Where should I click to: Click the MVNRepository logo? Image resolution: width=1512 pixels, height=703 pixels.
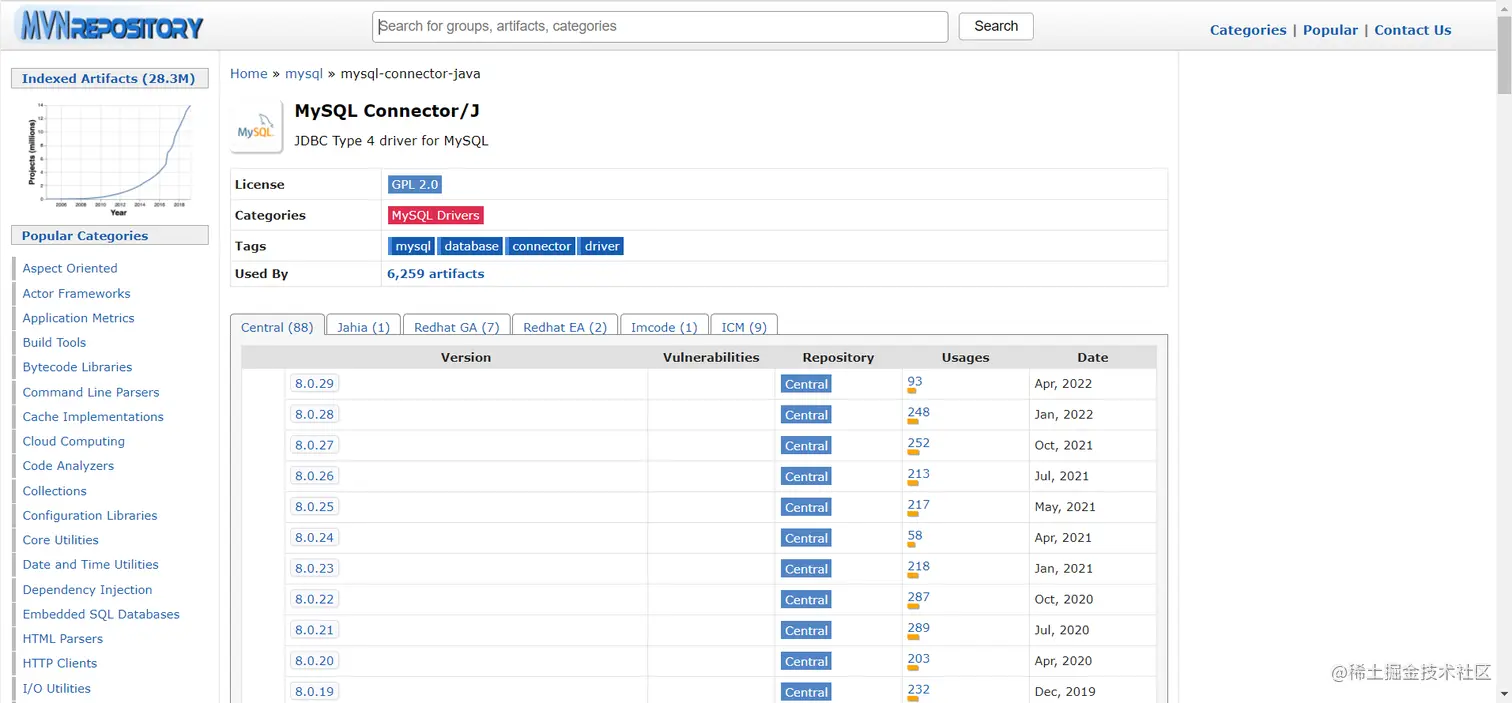[x=110, y=25]
